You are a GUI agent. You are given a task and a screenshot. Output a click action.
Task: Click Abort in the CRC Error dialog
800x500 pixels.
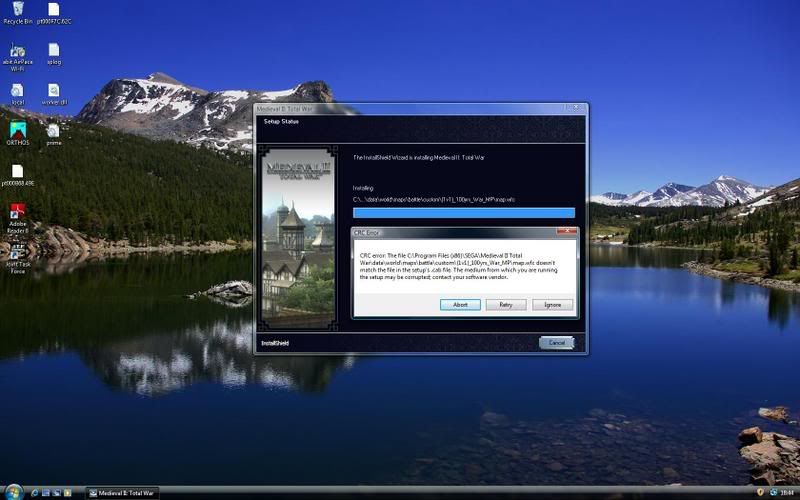[460, 305]
